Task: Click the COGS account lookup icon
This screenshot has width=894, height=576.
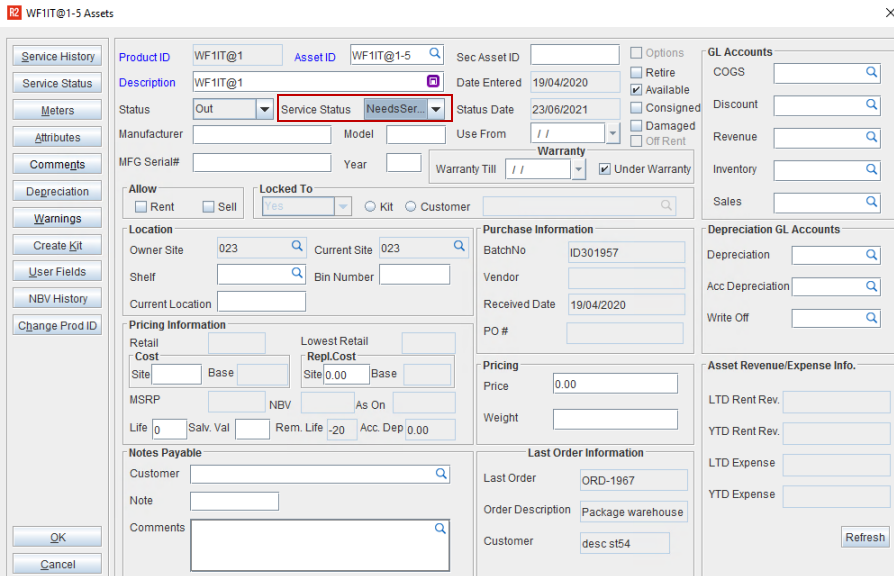Action: [871, 73]
